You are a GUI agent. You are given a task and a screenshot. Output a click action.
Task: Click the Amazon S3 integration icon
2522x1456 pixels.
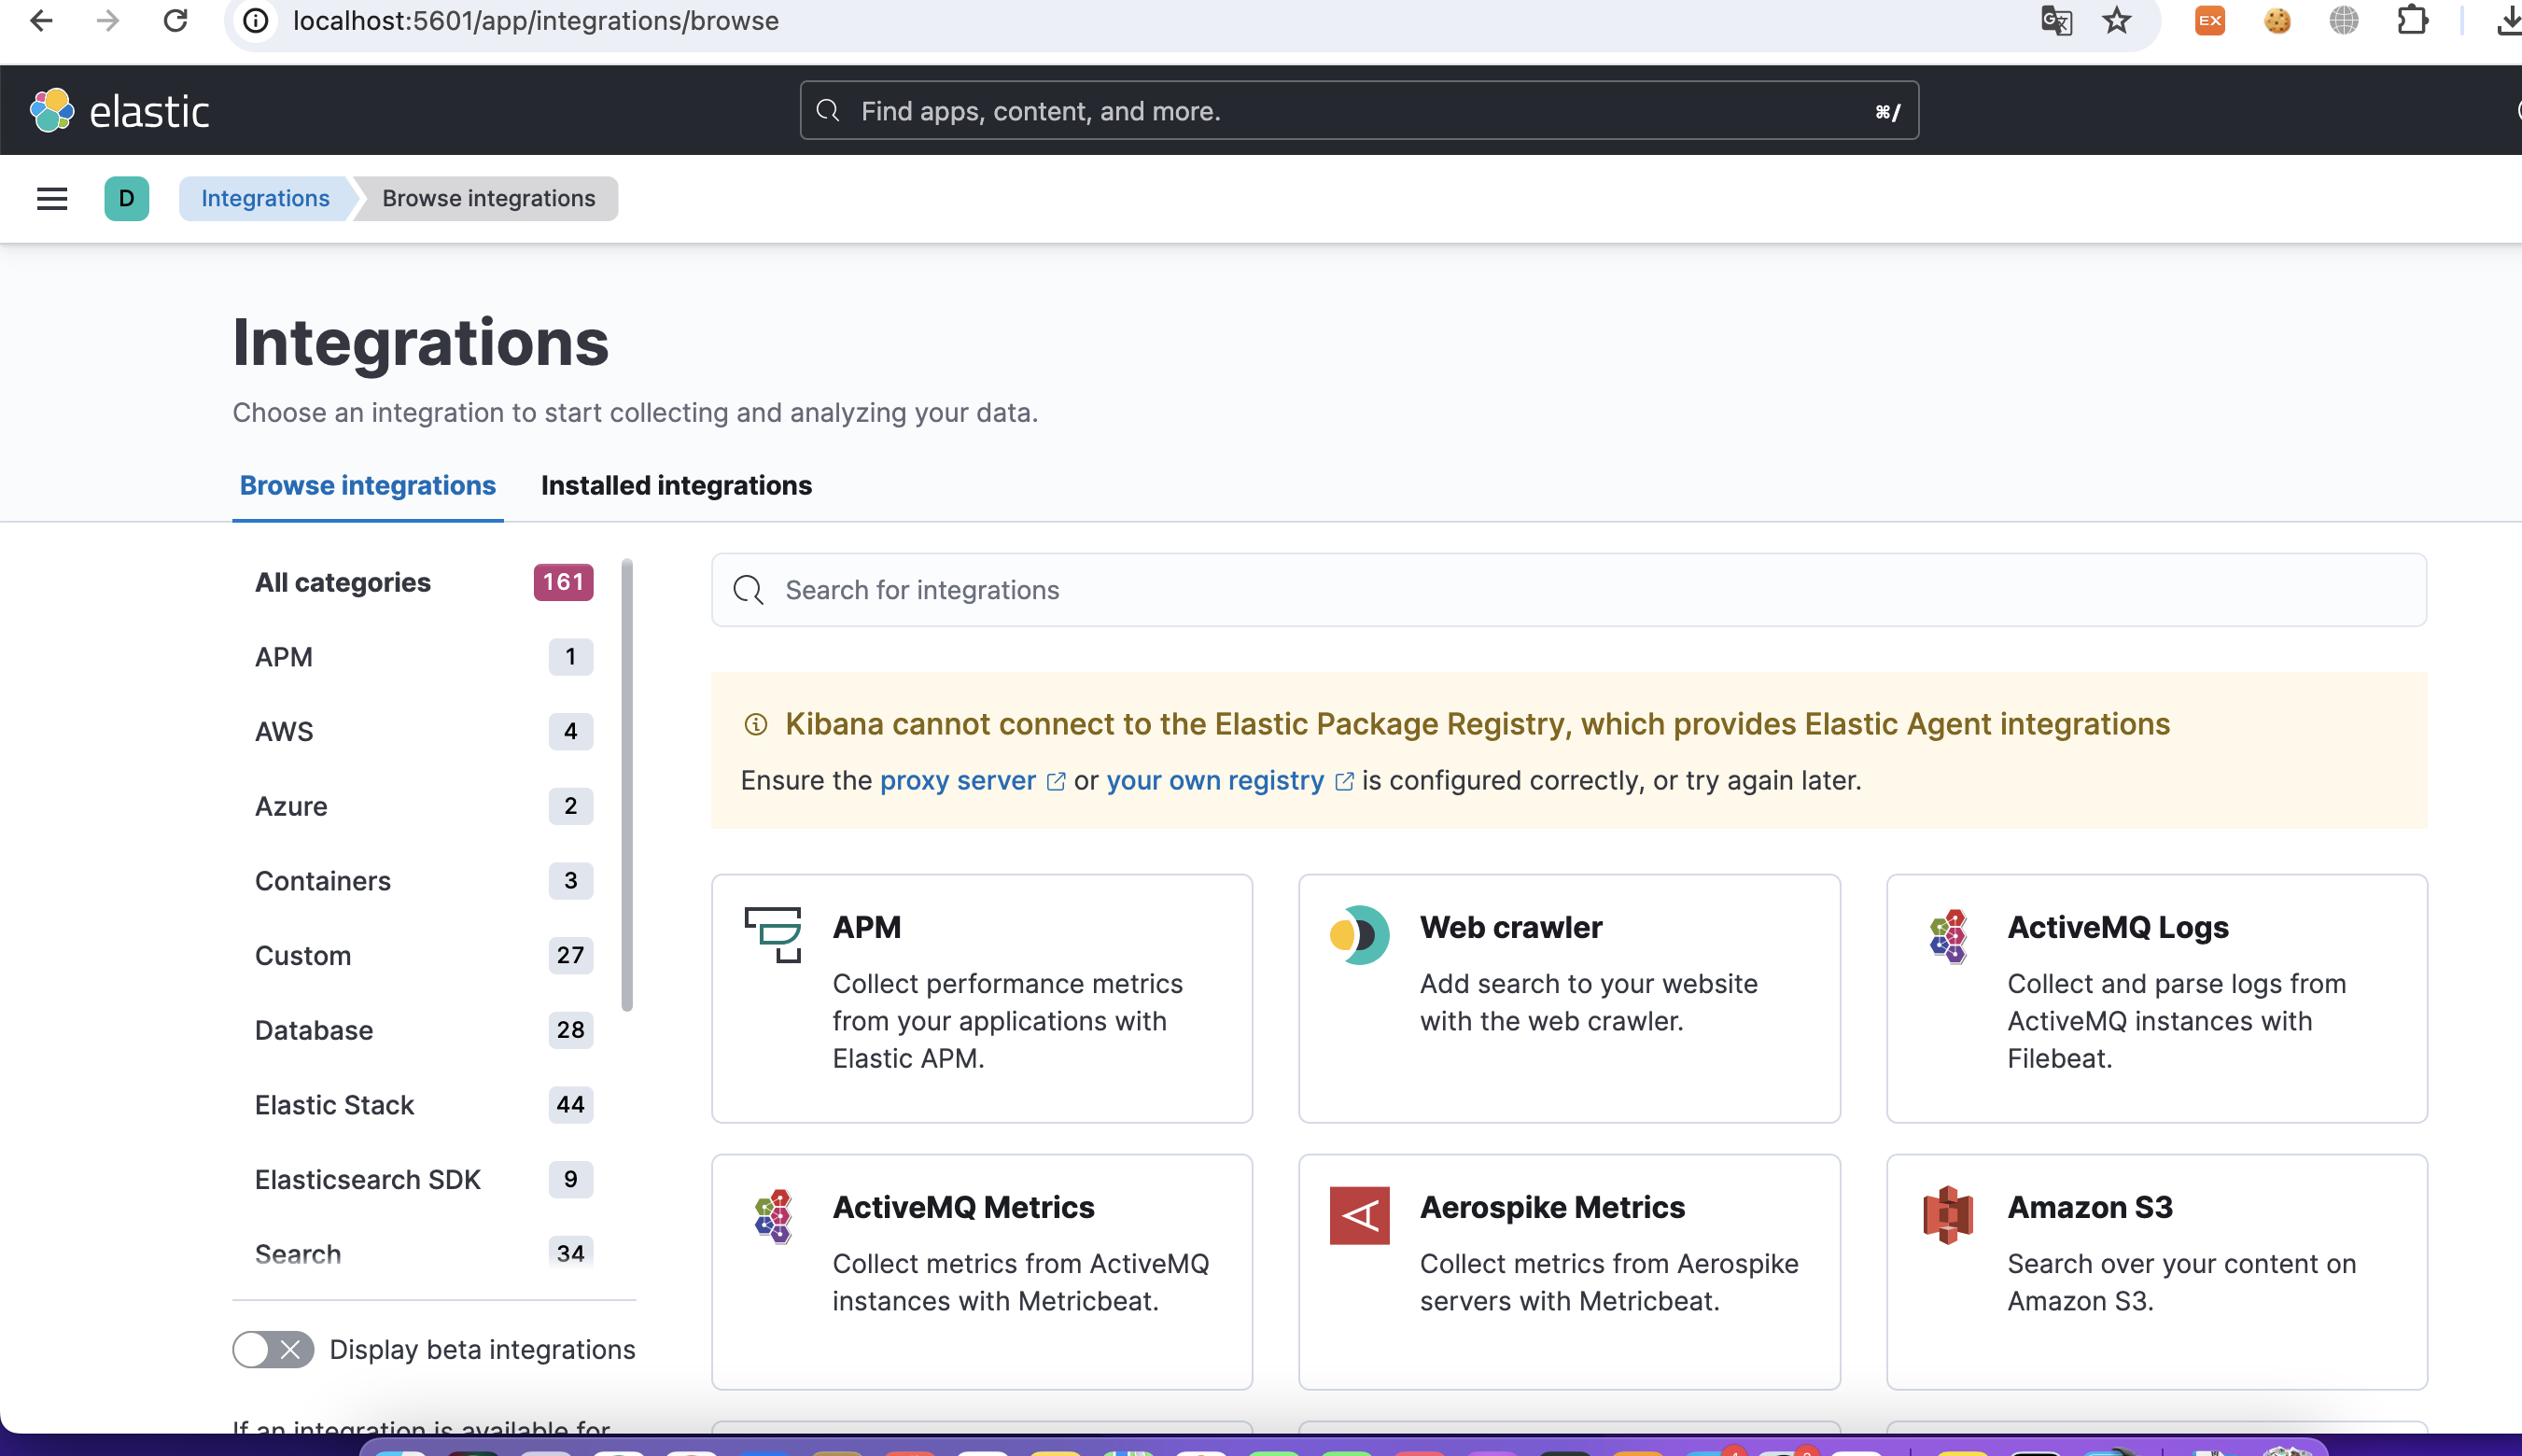[1948, 1215]
